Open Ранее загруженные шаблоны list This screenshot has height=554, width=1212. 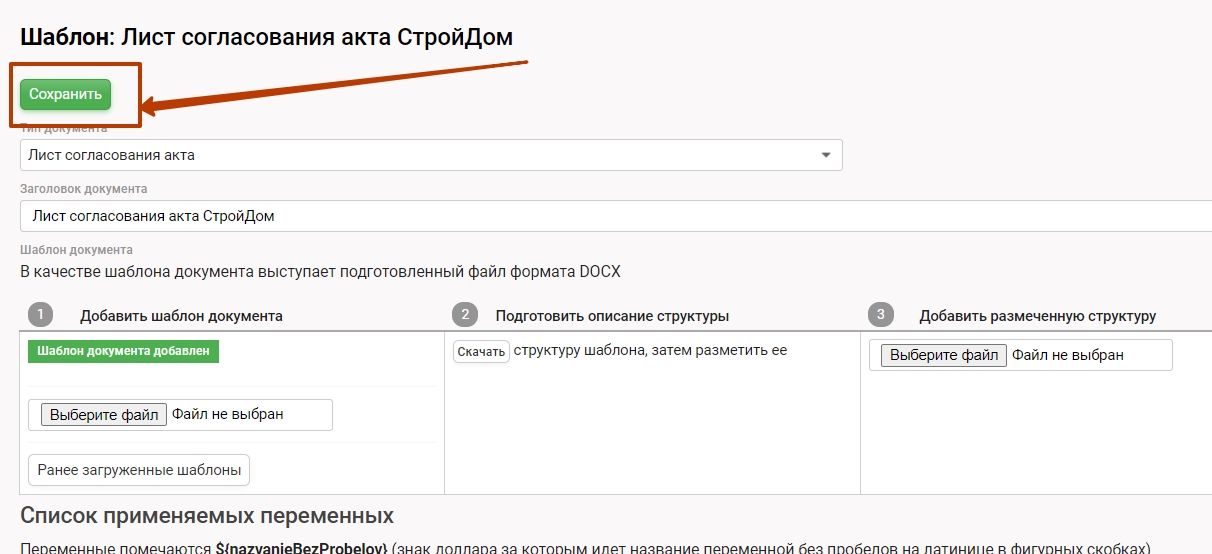(139, 469)
